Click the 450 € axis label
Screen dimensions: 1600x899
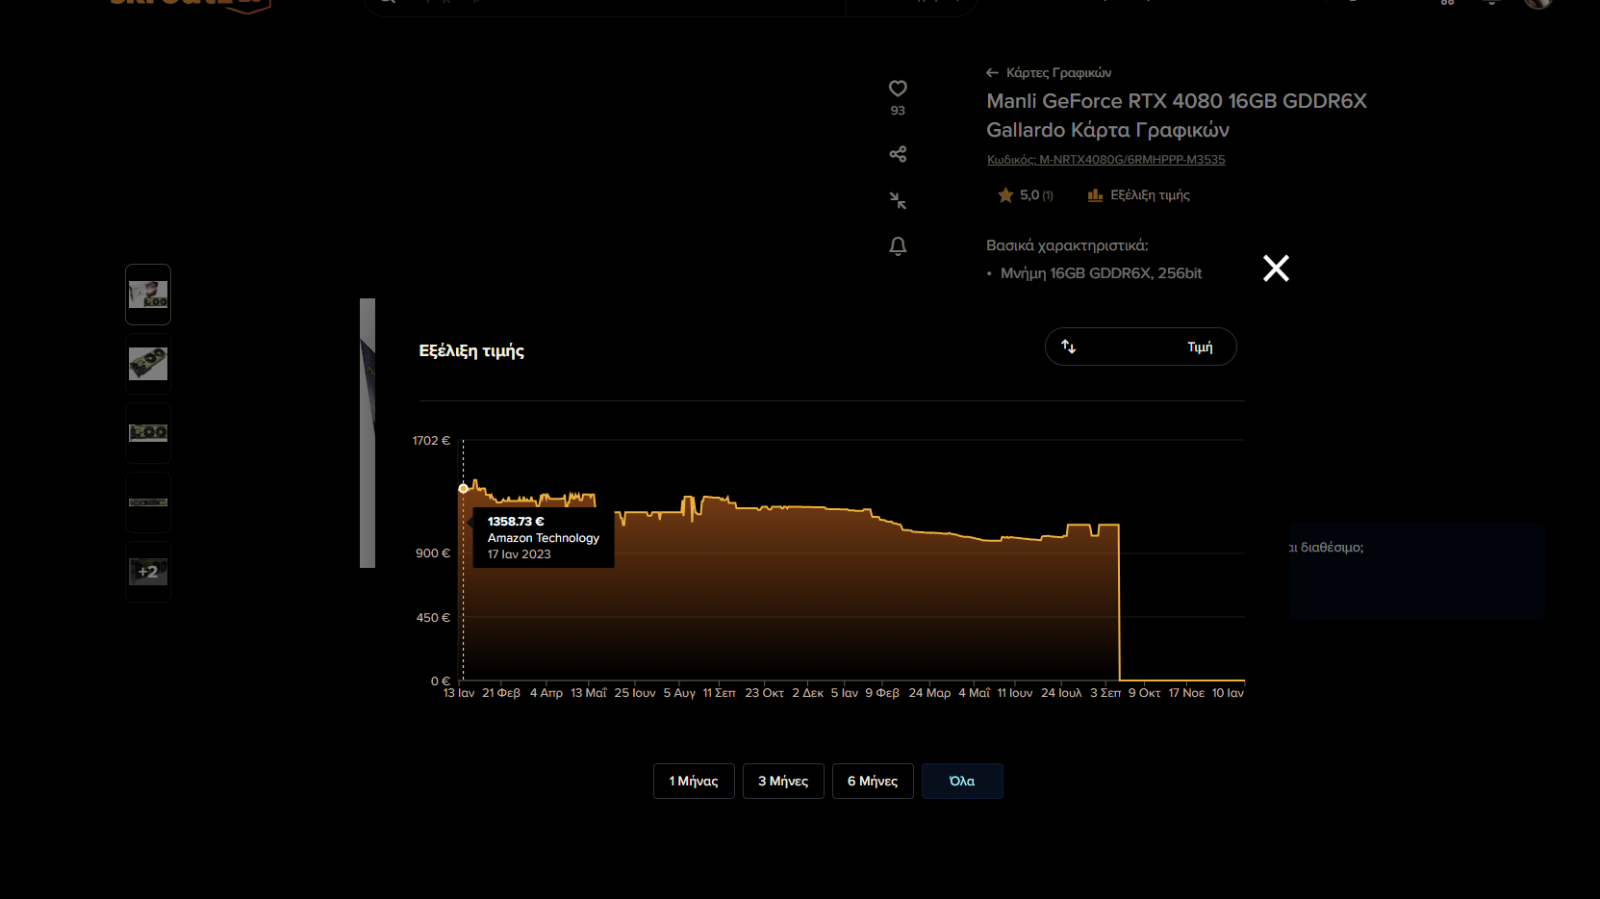(433, 618)
